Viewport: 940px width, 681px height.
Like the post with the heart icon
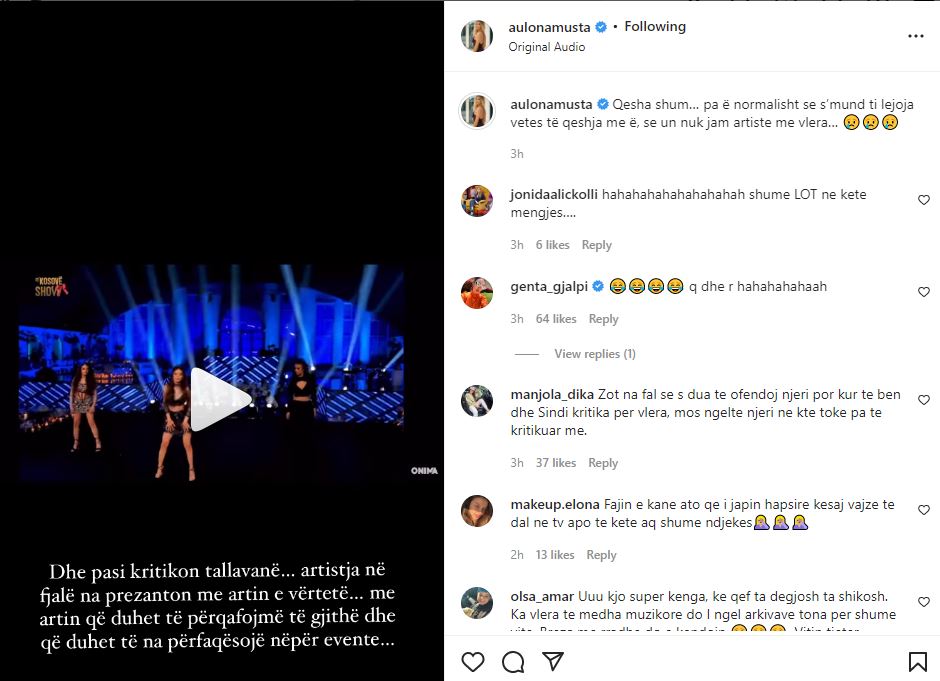473,661
